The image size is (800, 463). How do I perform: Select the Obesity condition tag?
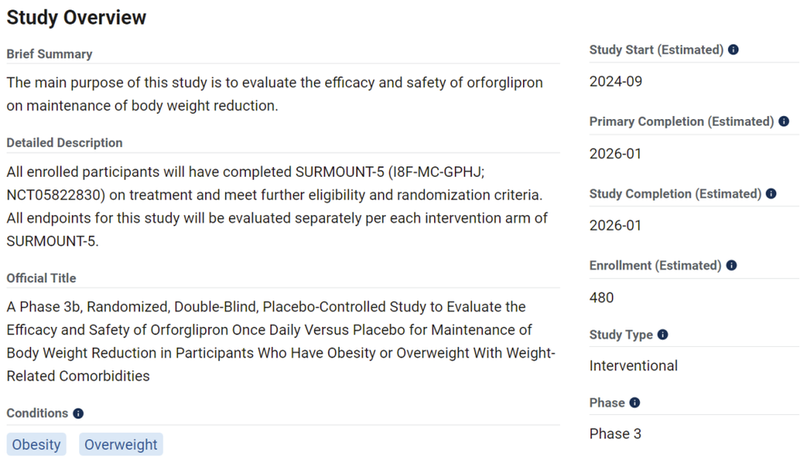36,444
